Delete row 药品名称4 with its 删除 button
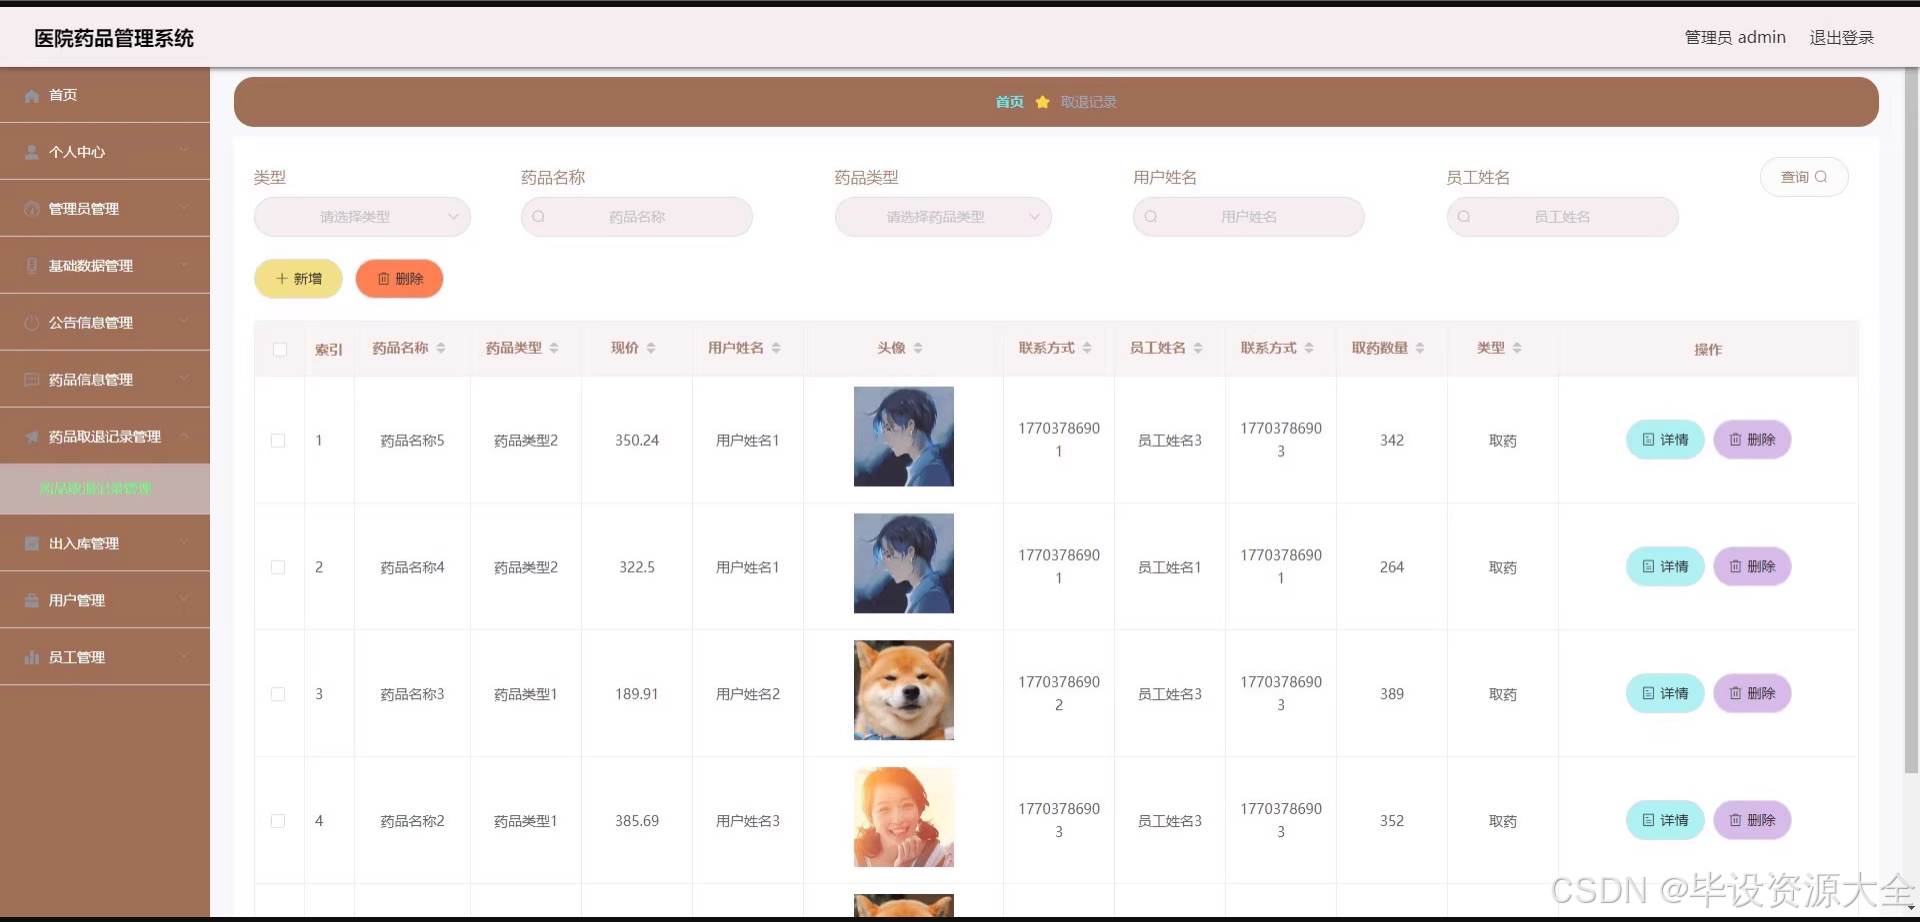The width and height of the screenshot is (1920, 922). [x=1752, y=567]
